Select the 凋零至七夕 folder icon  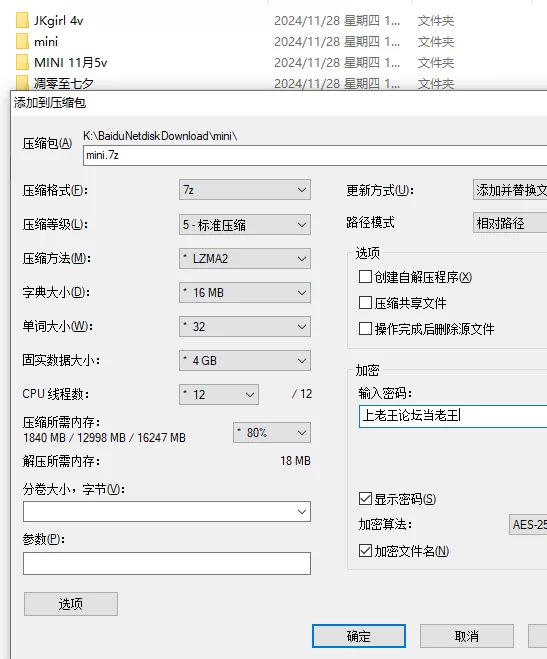pos(22,82)
